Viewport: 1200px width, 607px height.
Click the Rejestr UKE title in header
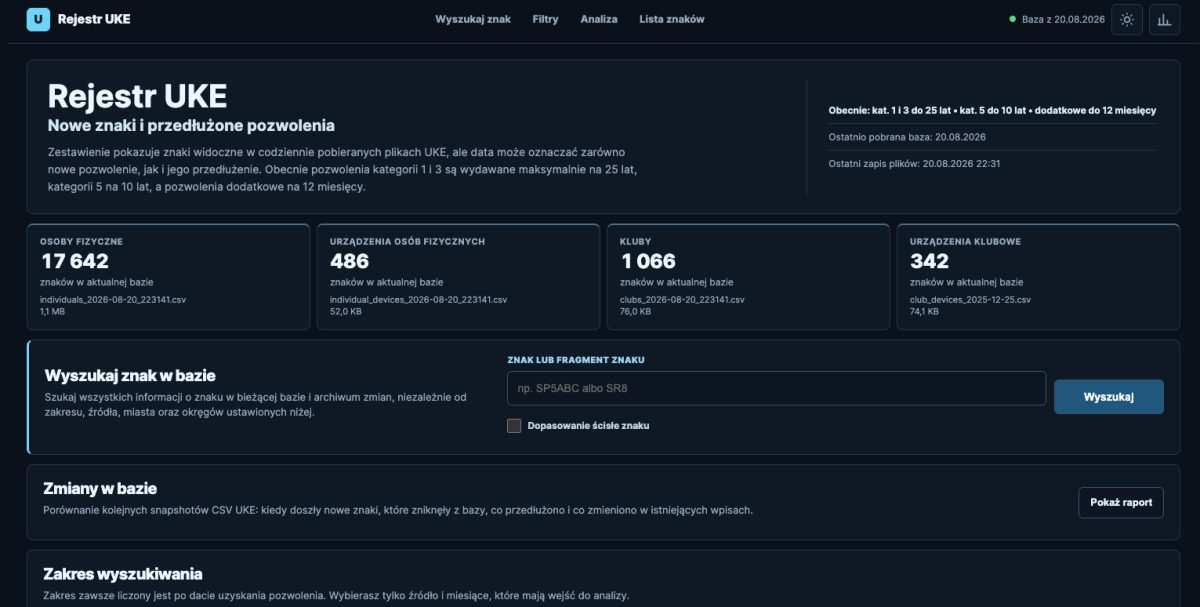point(94,19)
